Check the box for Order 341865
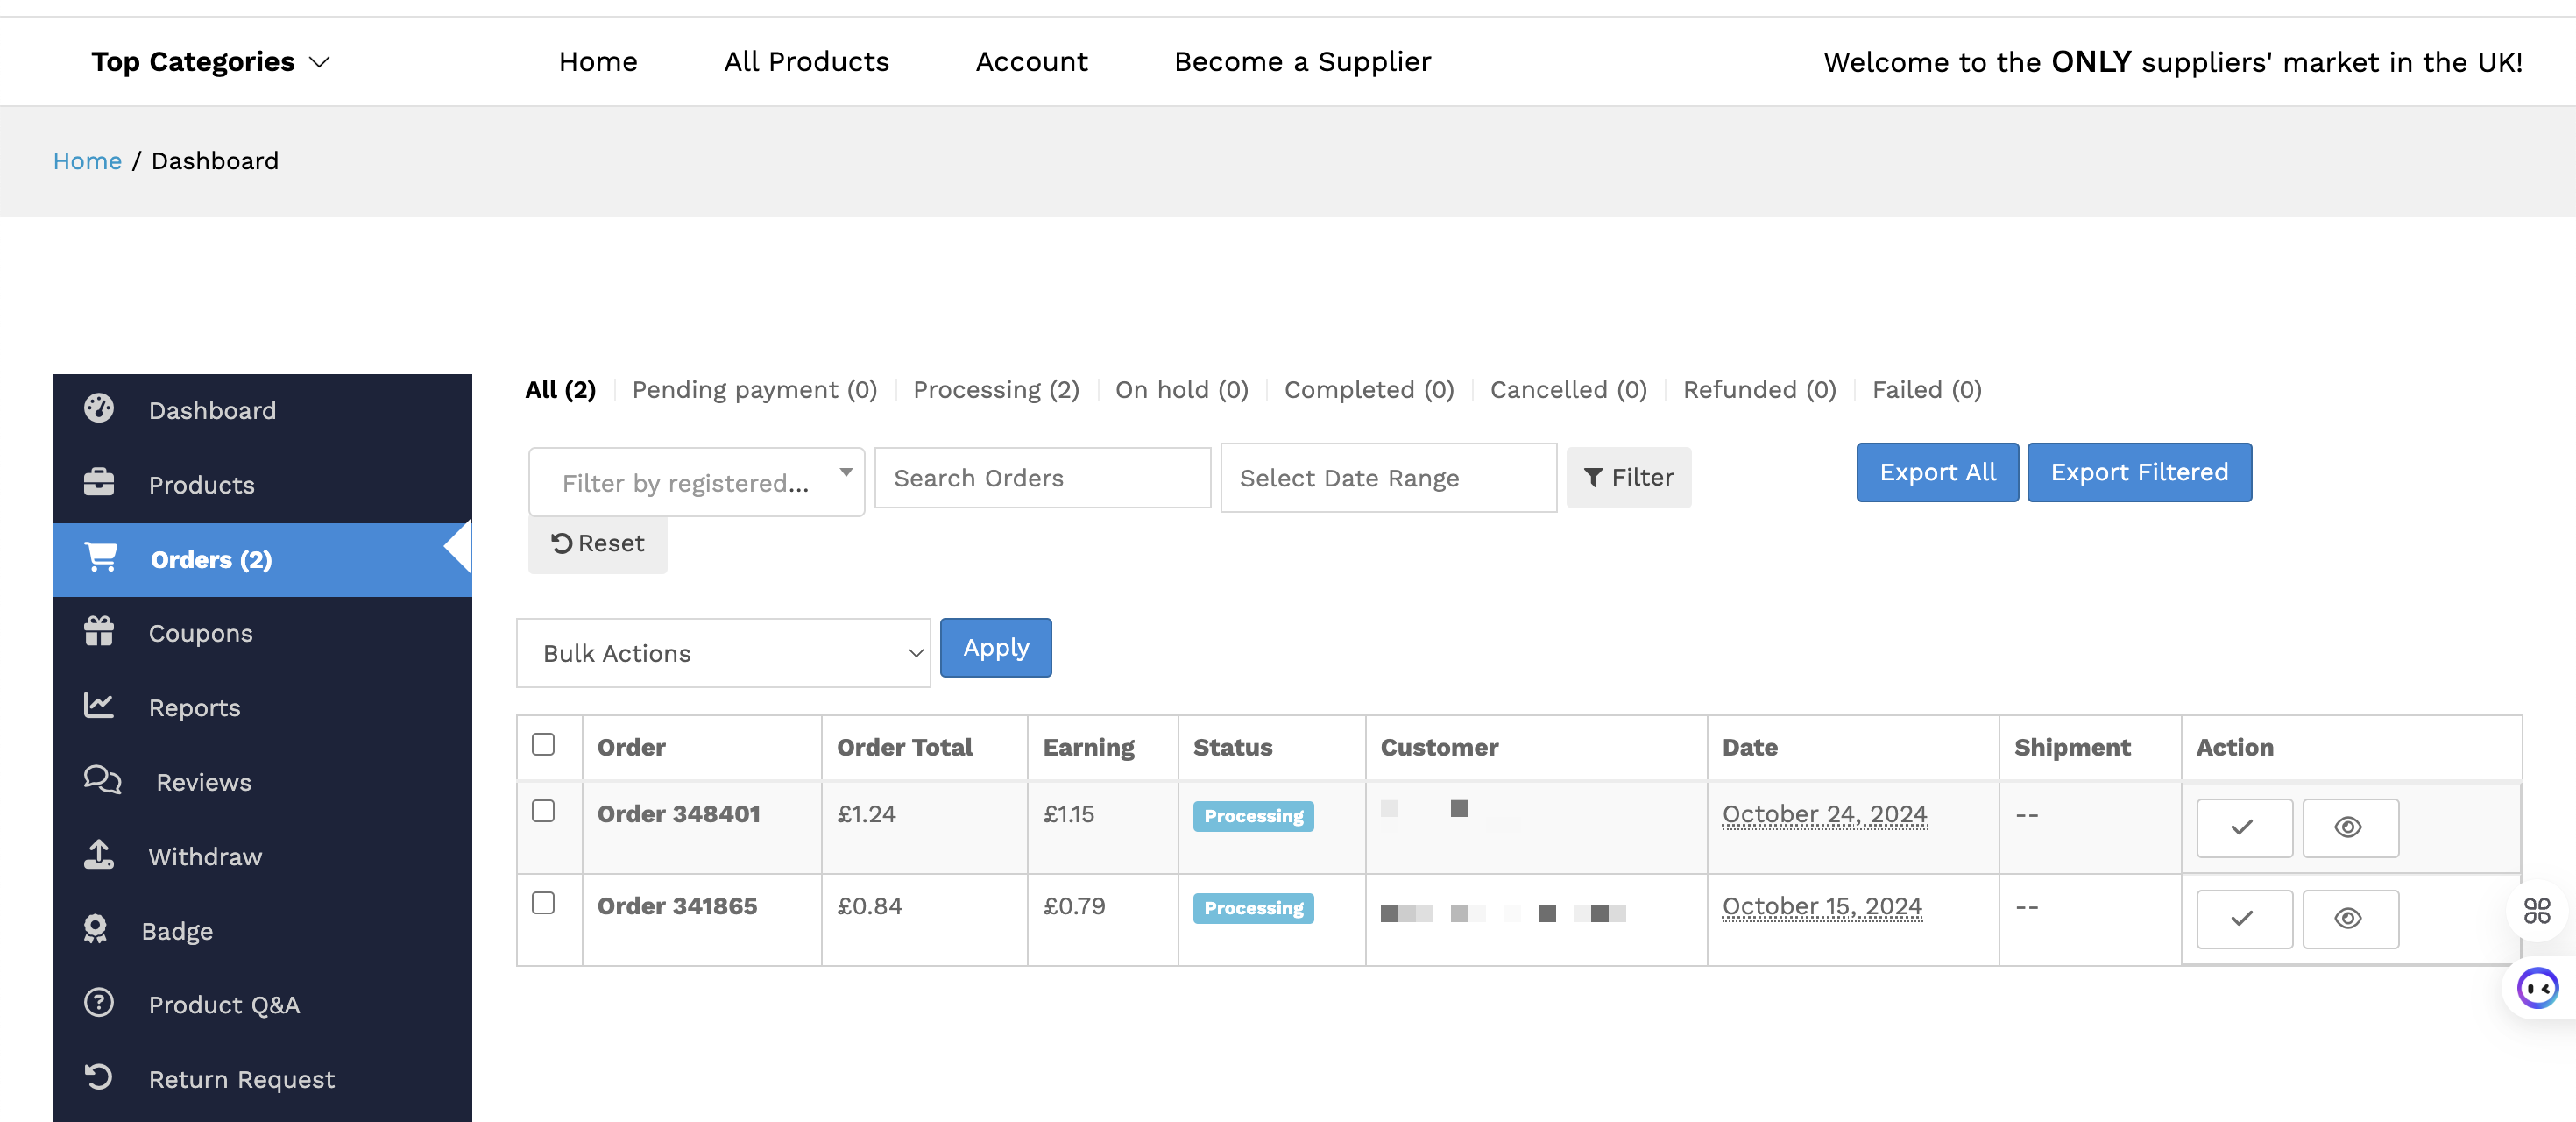The image size is (2576, 1122). pos(543,903)
